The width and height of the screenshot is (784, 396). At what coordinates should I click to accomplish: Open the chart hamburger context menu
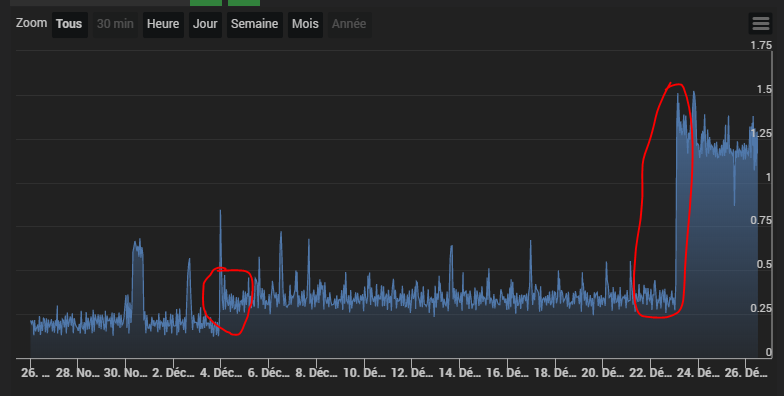tap(760, 24)
